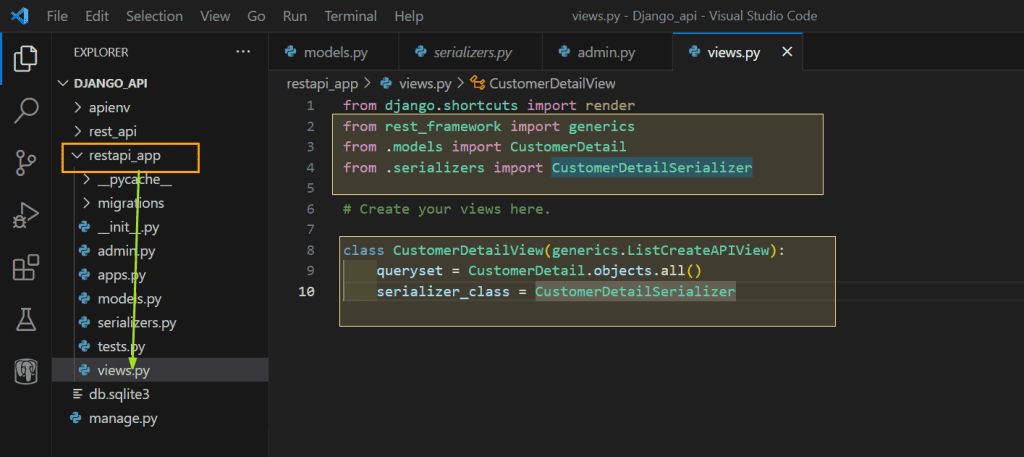Click the CustomerDetailView breadcrumb class icon

pyautogui.click(x=478, y=83)
